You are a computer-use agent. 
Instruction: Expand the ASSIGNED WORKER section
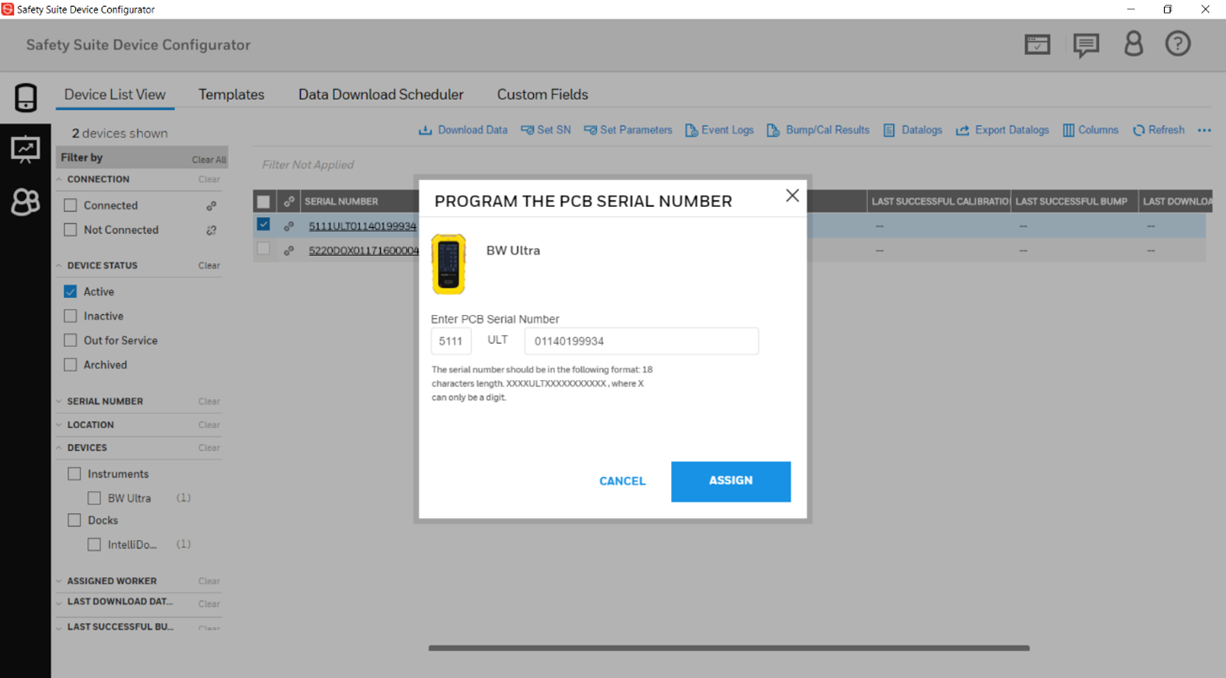tap(58, 580)
